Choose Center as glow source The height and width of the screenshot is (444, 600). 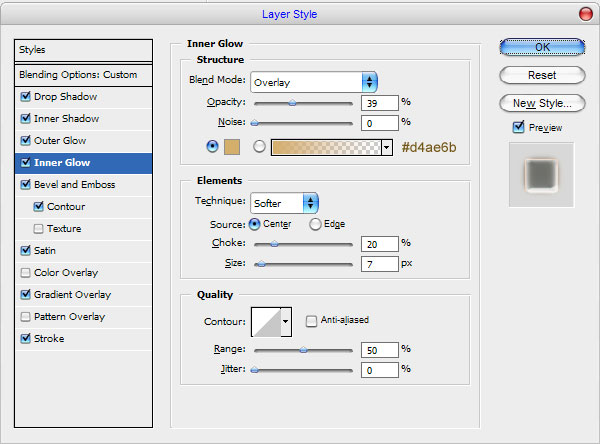tap(254, 224)
